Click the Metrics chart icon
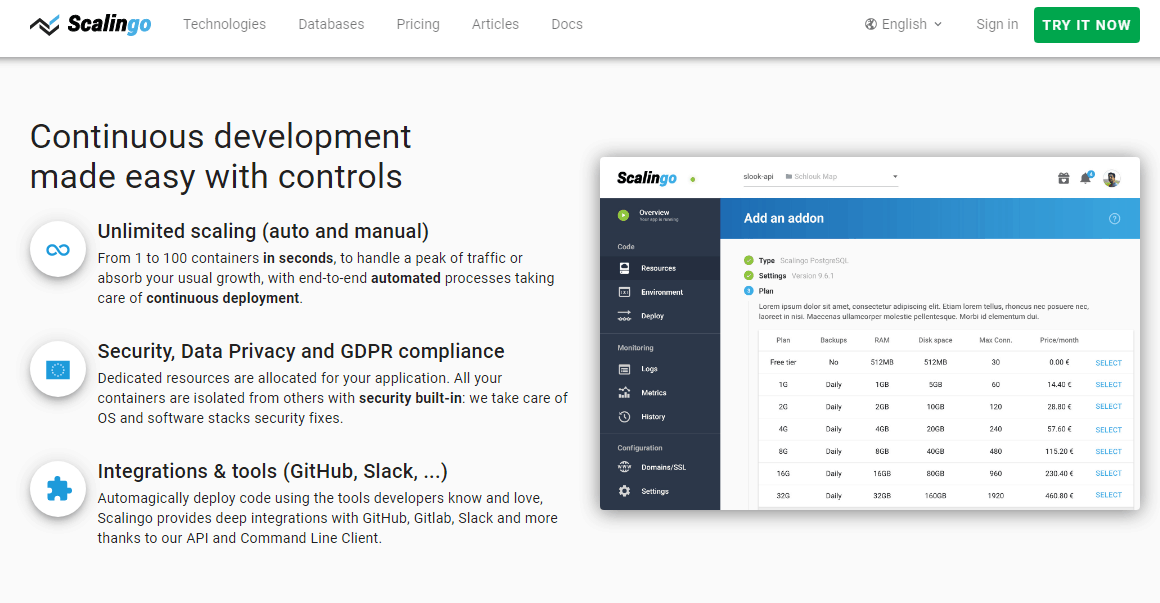Image resolution: width=1160 pixels, height=603 pixels. [x=624, y=393]
